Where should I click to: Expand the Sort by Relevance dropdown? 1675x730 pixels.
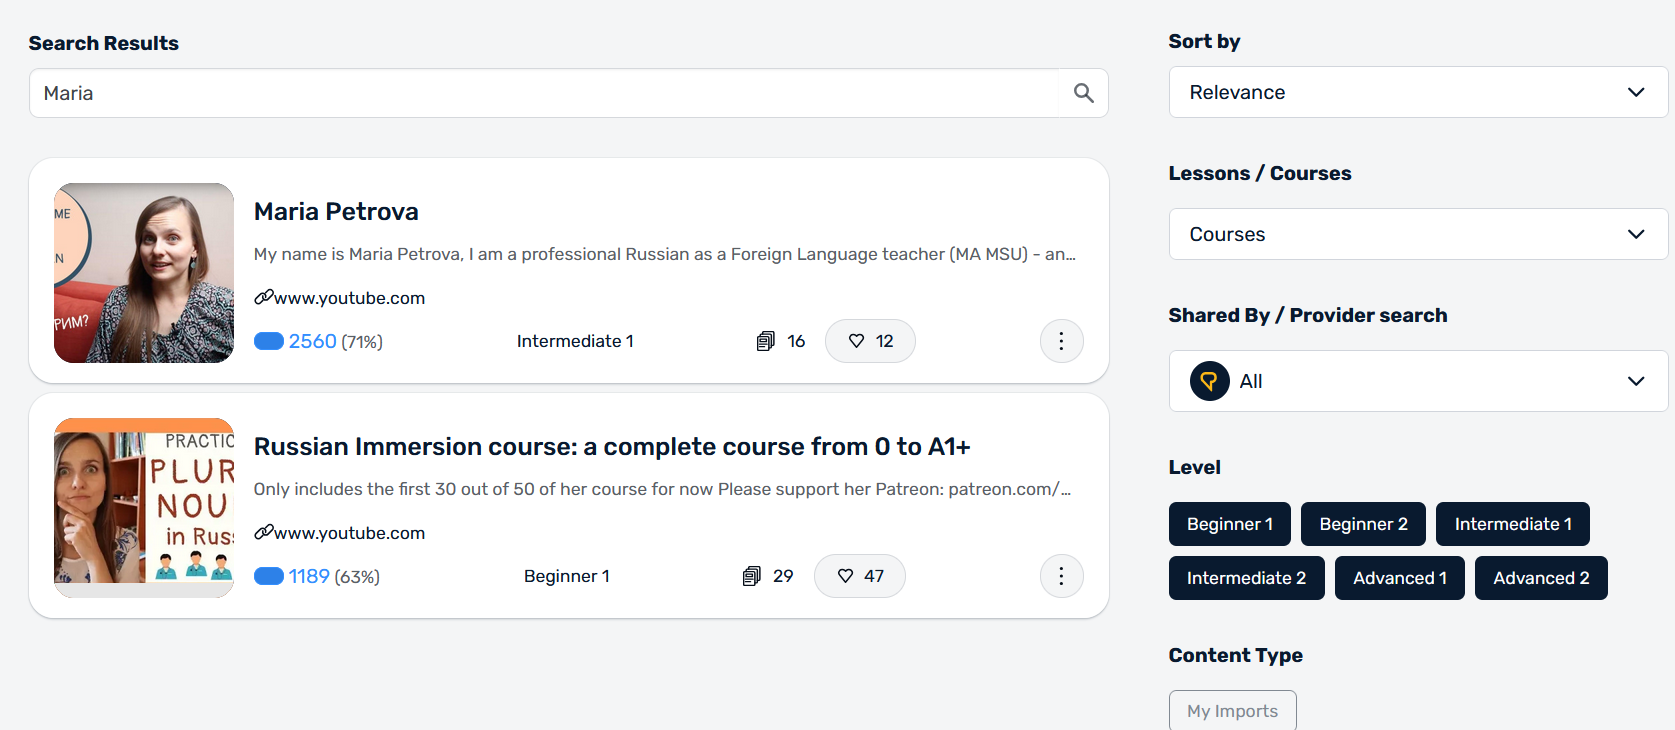1417,92
